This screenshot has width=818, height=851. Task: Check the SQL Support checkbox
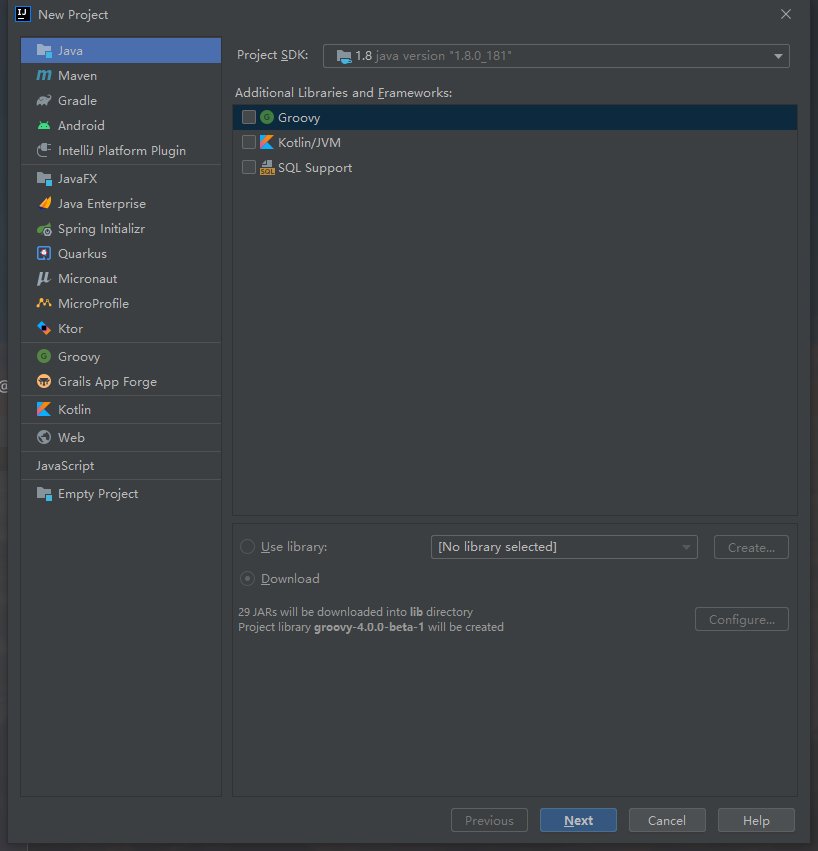249,167
